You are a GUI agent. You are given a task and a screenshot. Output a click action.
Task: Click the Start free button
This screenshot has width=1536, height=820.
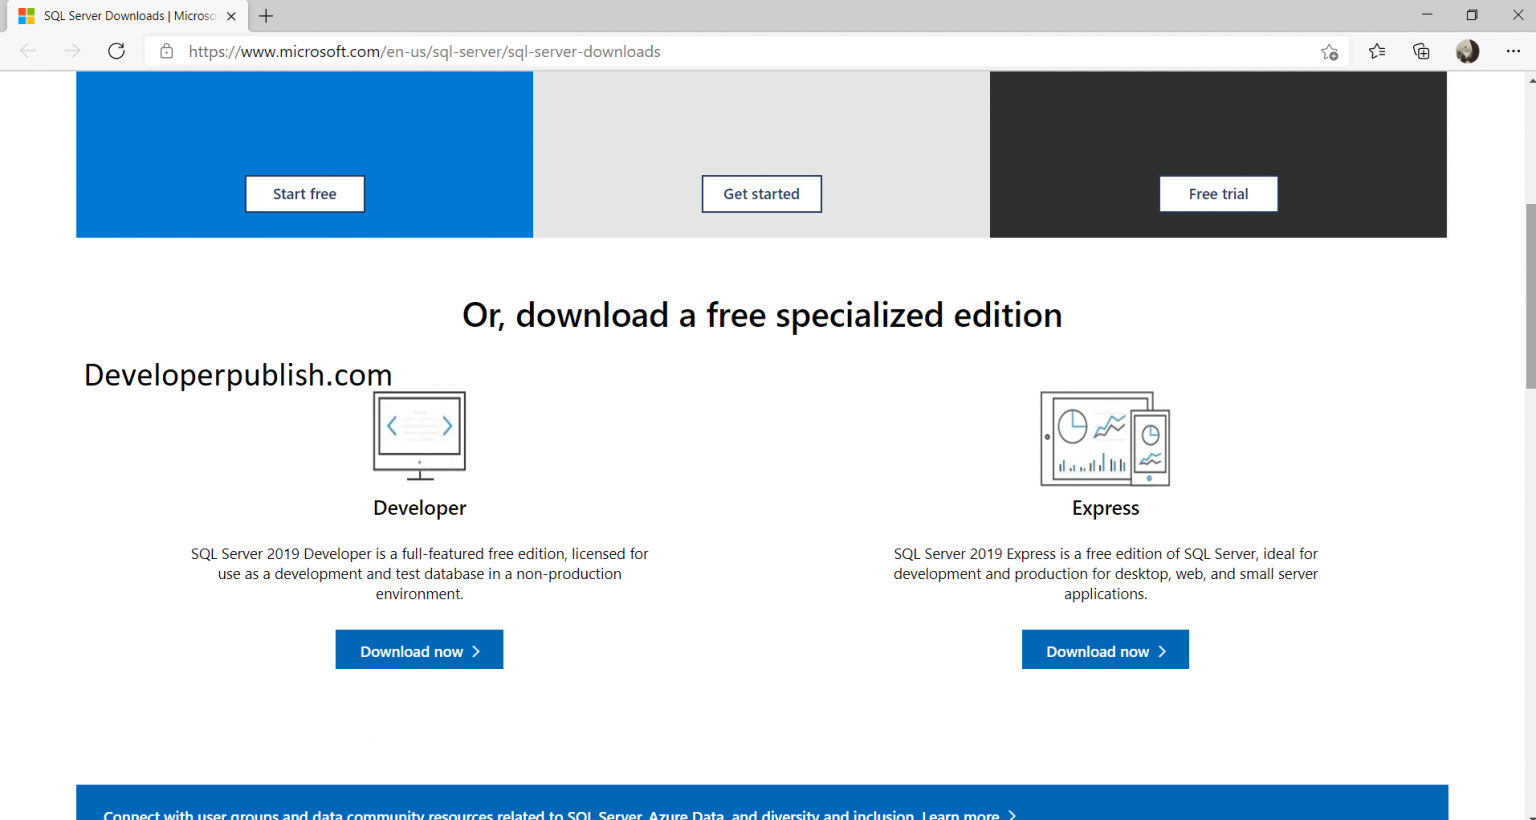[305, 193]
